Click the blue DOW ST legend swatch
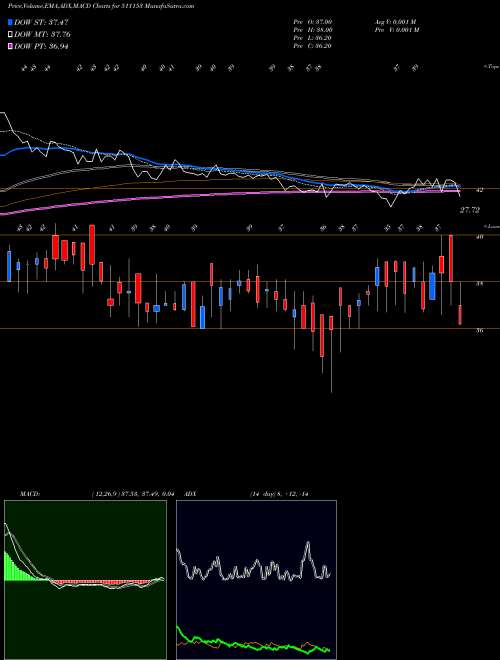Screen dimensions: 500x660 coord(11,22)
